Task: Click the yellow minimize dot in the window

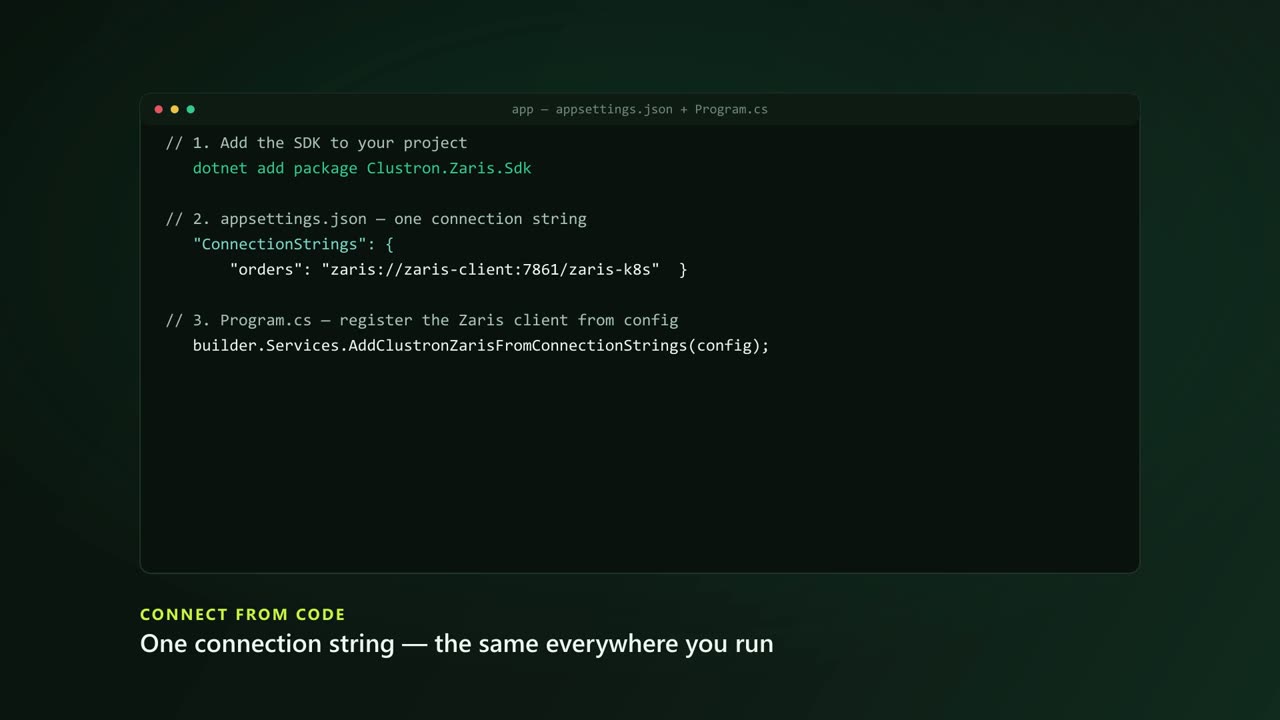Action: [174, 109]
